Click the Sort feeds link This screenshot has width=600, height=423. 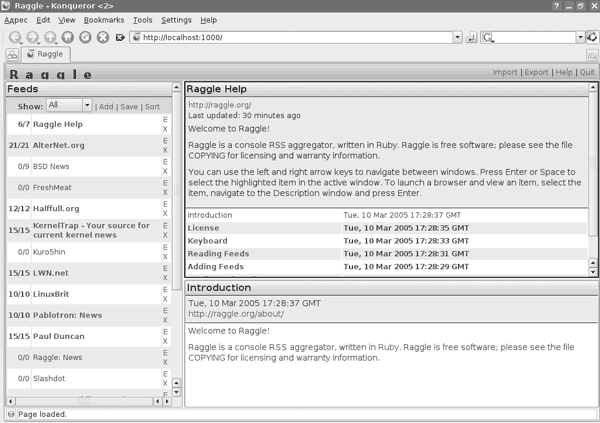pos(152,106)
